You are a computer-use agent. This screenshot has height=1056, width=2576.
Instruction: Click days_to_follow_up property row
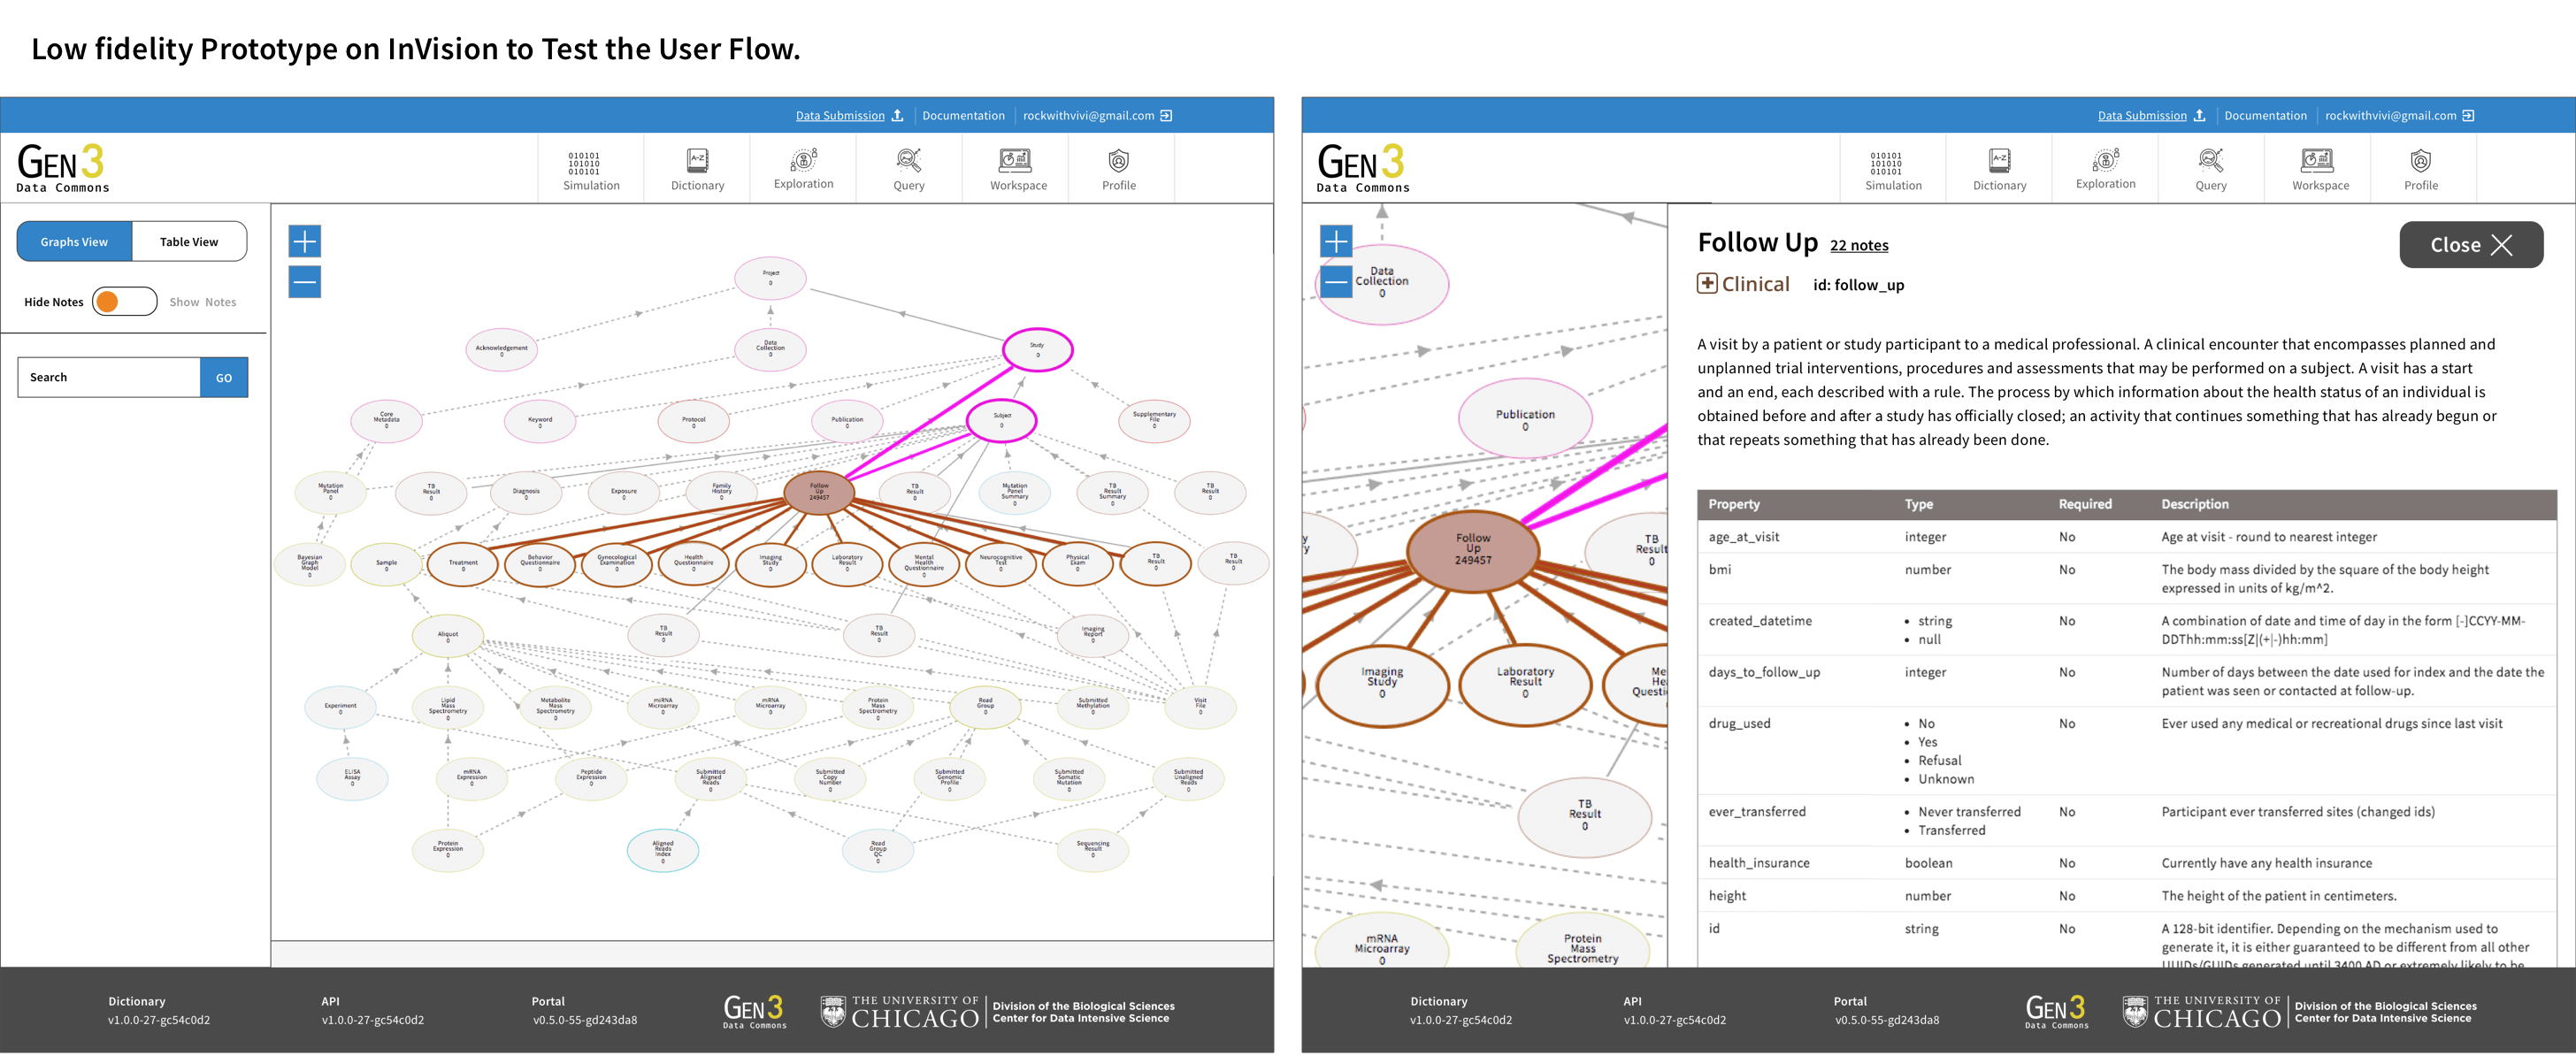click(x=2127, y=681)
